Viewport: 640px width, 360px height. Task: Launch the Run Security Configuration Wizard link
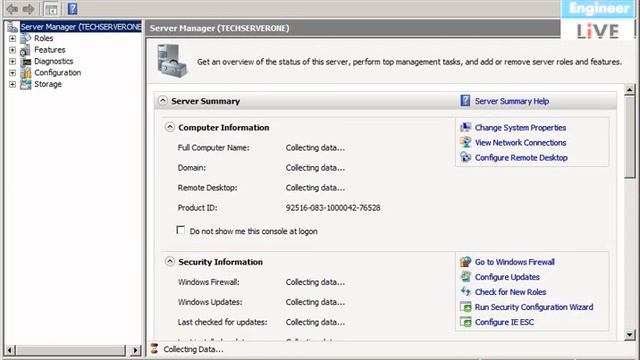pyautogui.click(x=534, y=307)
